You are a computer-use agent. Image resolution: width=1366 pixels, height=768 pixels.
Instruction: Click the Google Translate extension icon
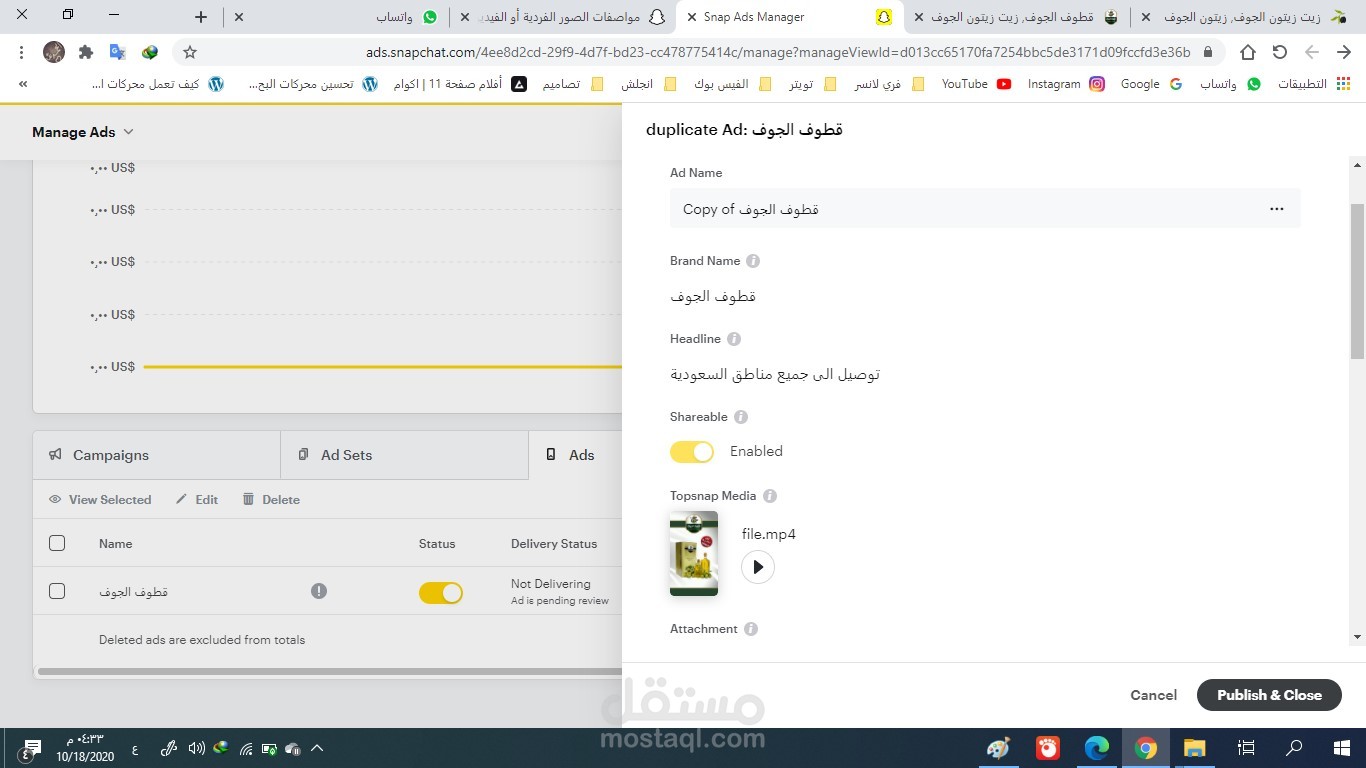[118, 52]
